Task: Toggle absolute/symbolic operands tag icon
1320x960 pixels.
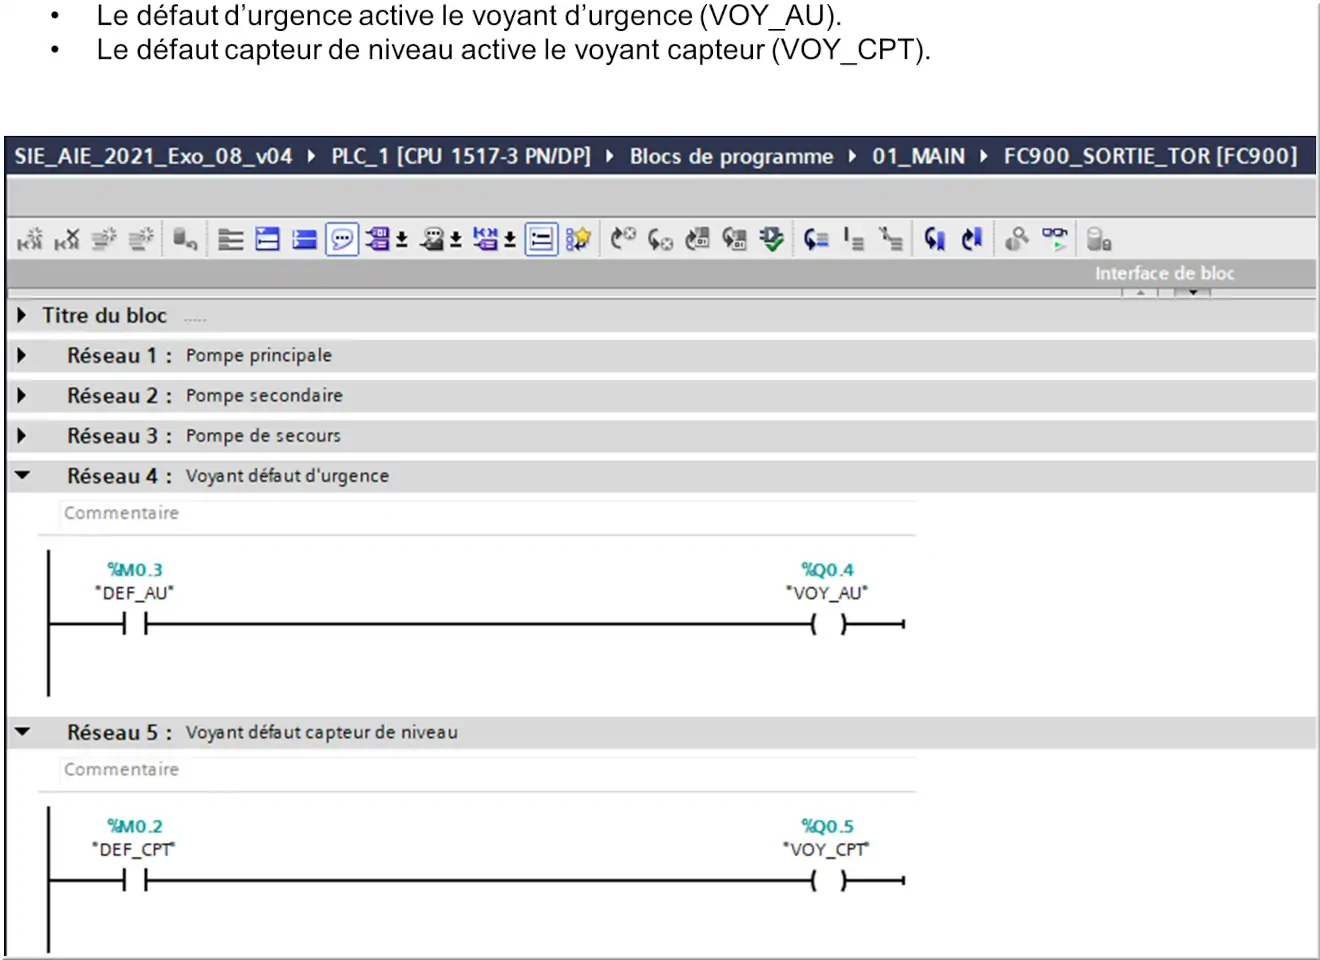Action: 378,239
